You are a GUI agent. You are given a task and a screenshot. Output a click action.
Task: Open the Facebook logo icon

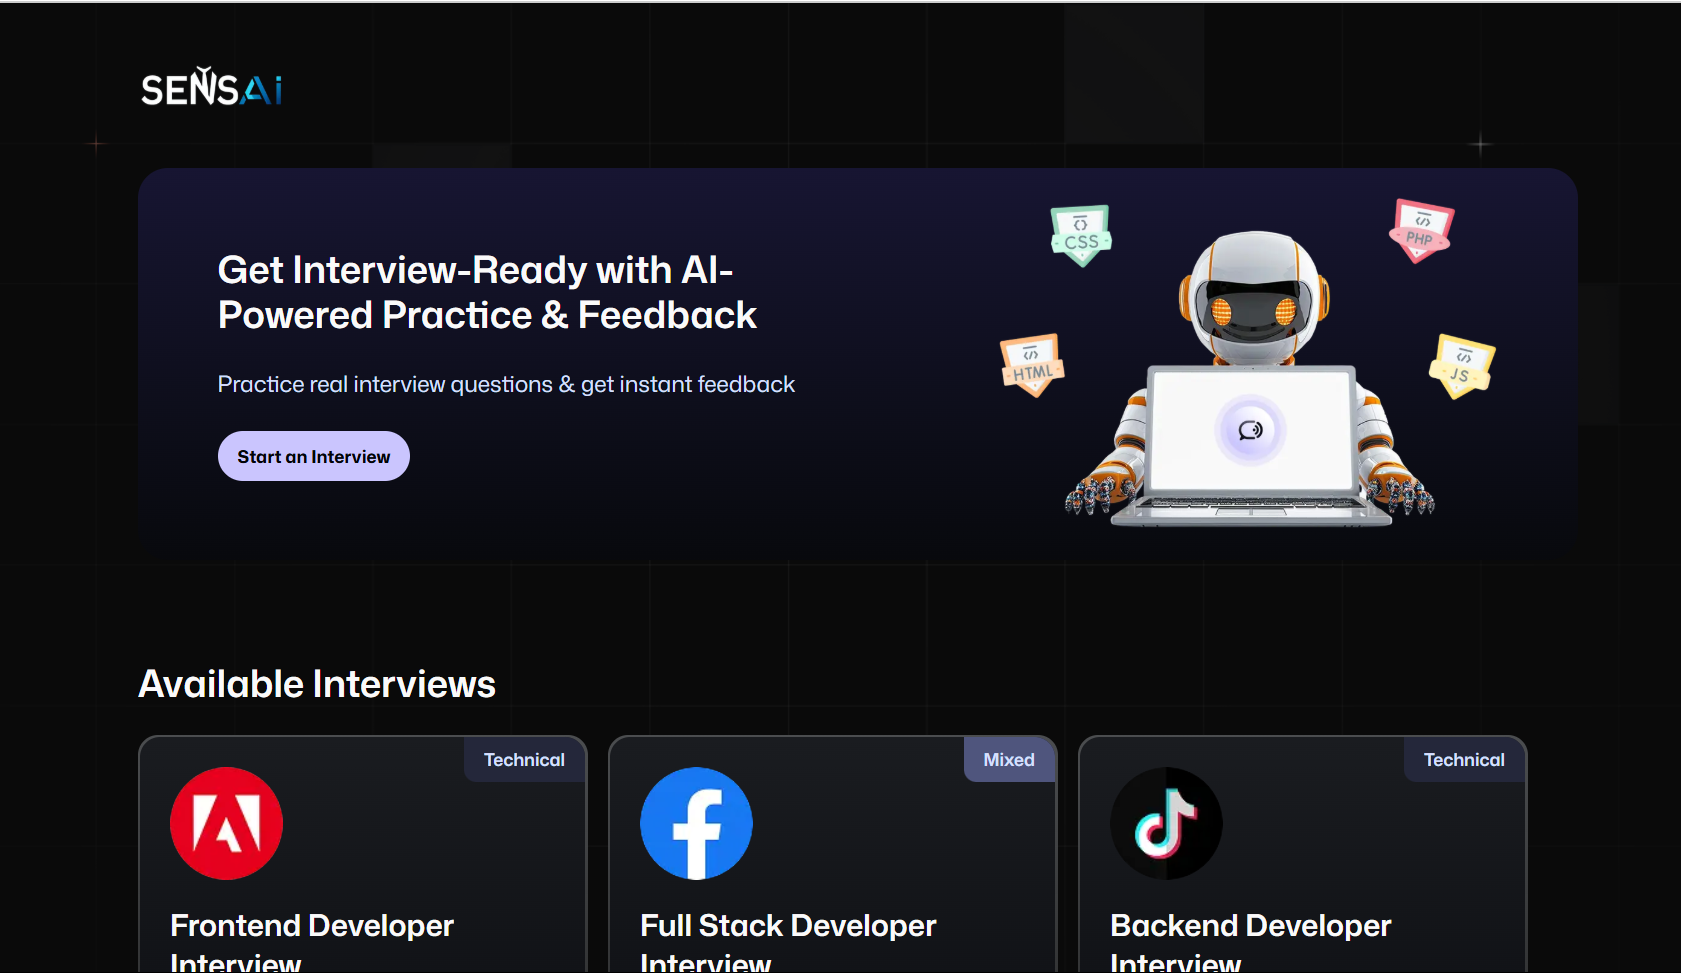tap(697, 823)
